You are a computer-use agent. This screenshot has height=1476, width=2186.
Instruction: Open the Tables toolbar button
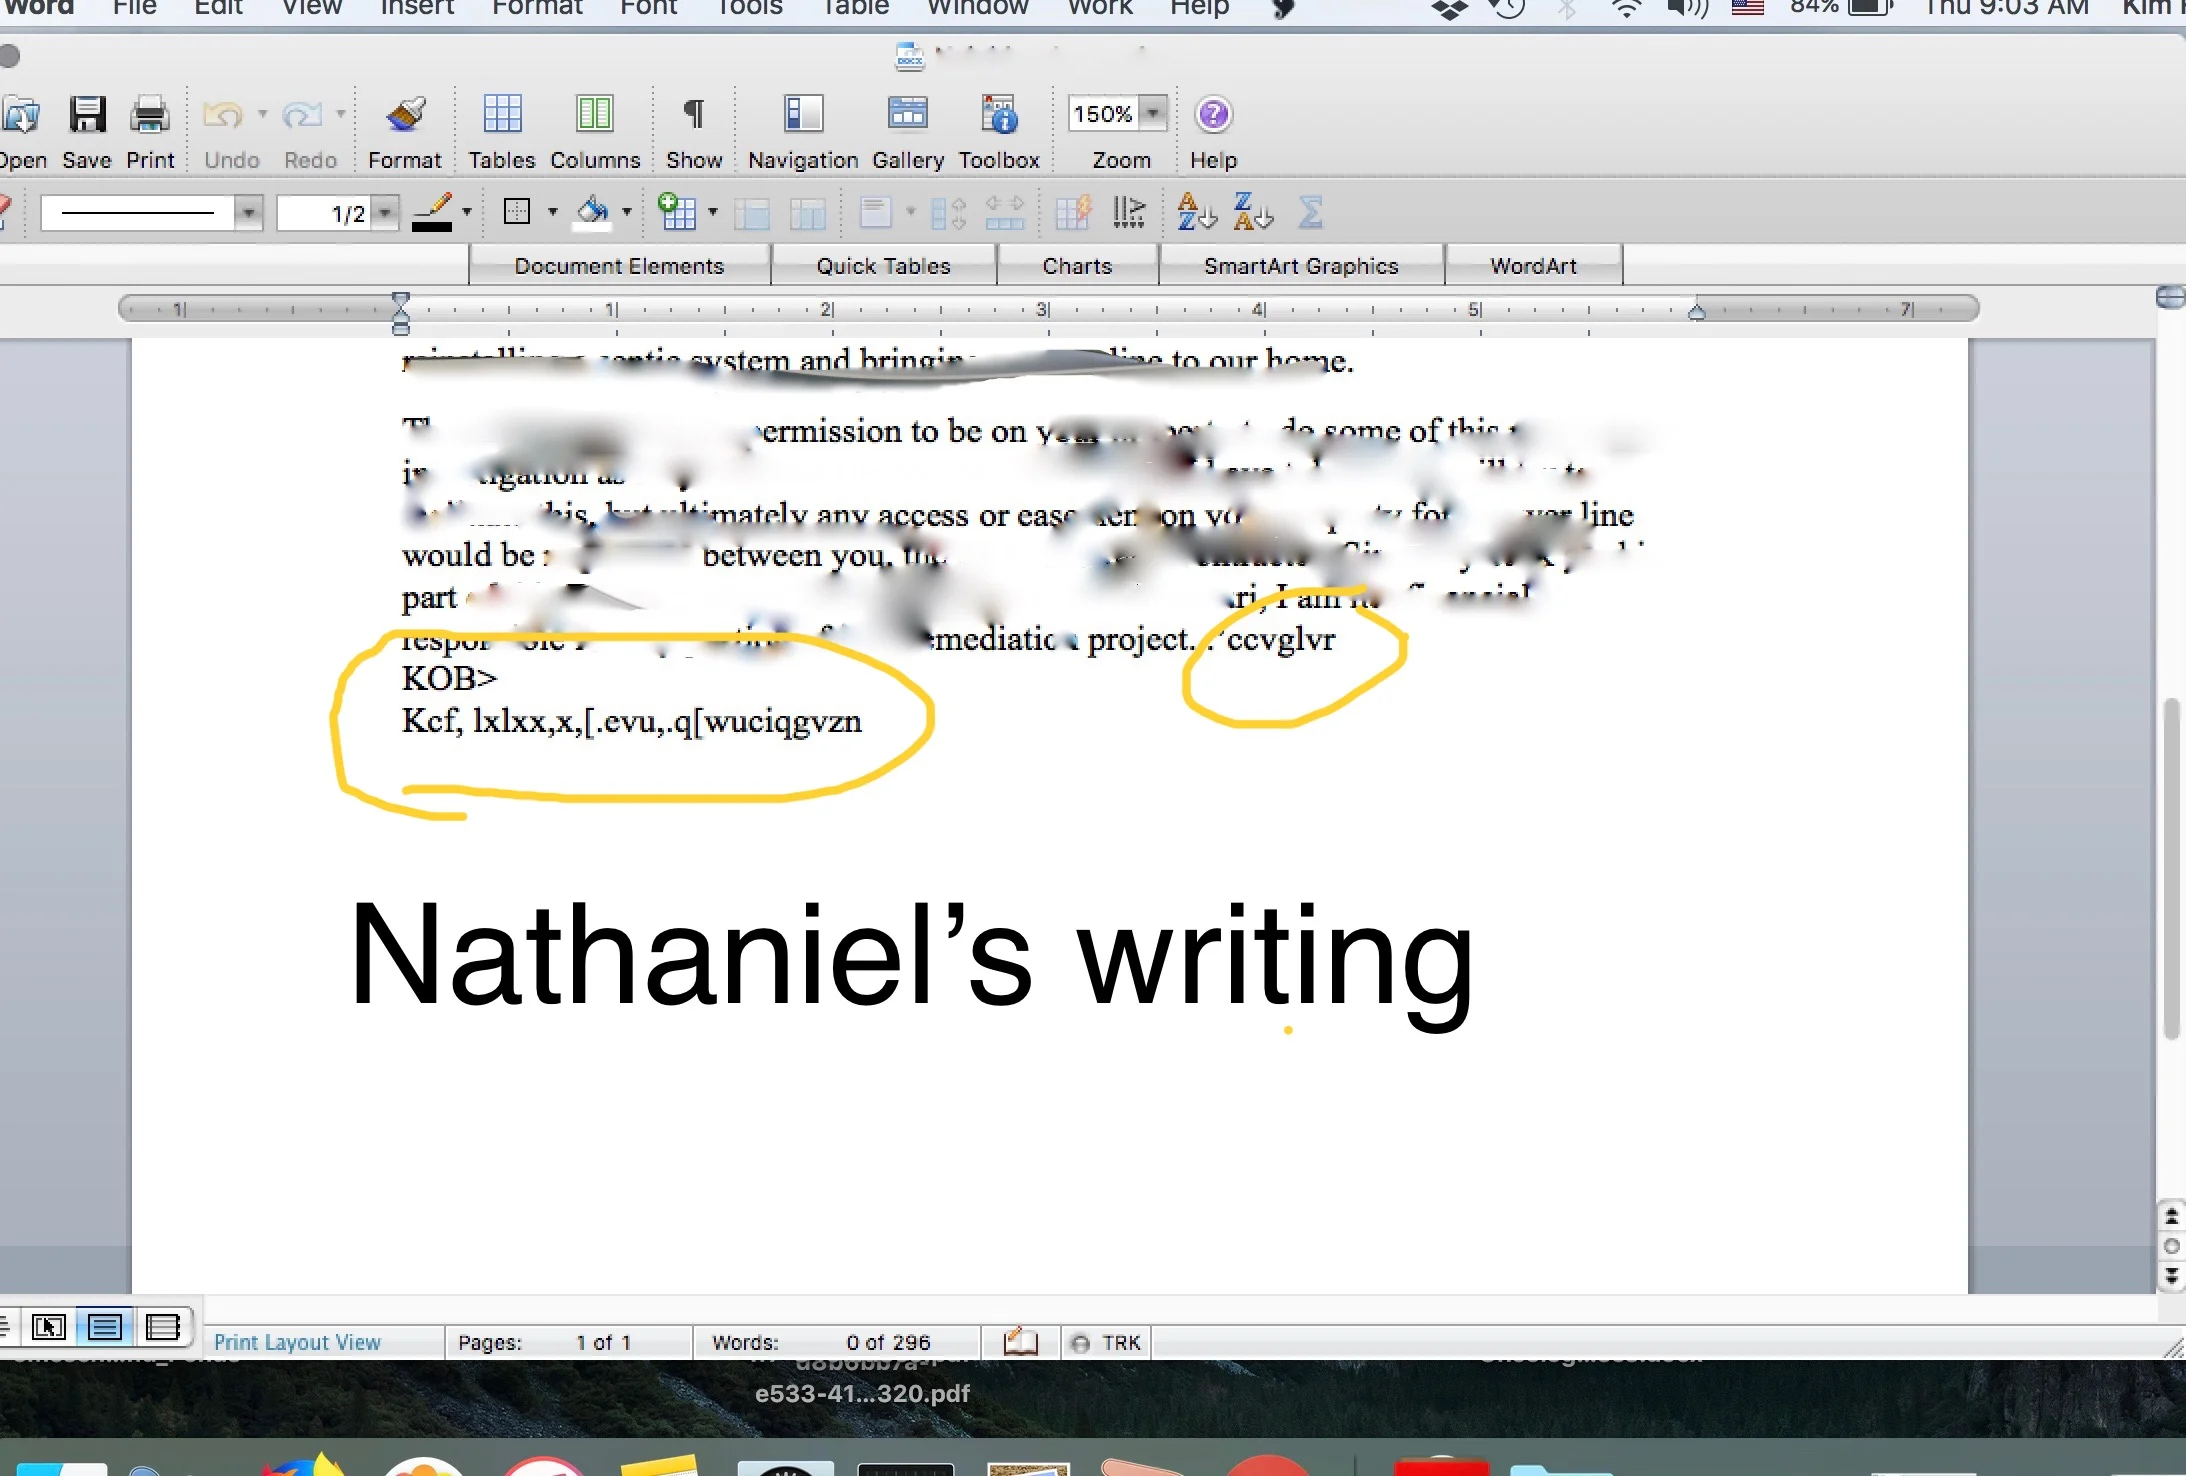point(502,114)
